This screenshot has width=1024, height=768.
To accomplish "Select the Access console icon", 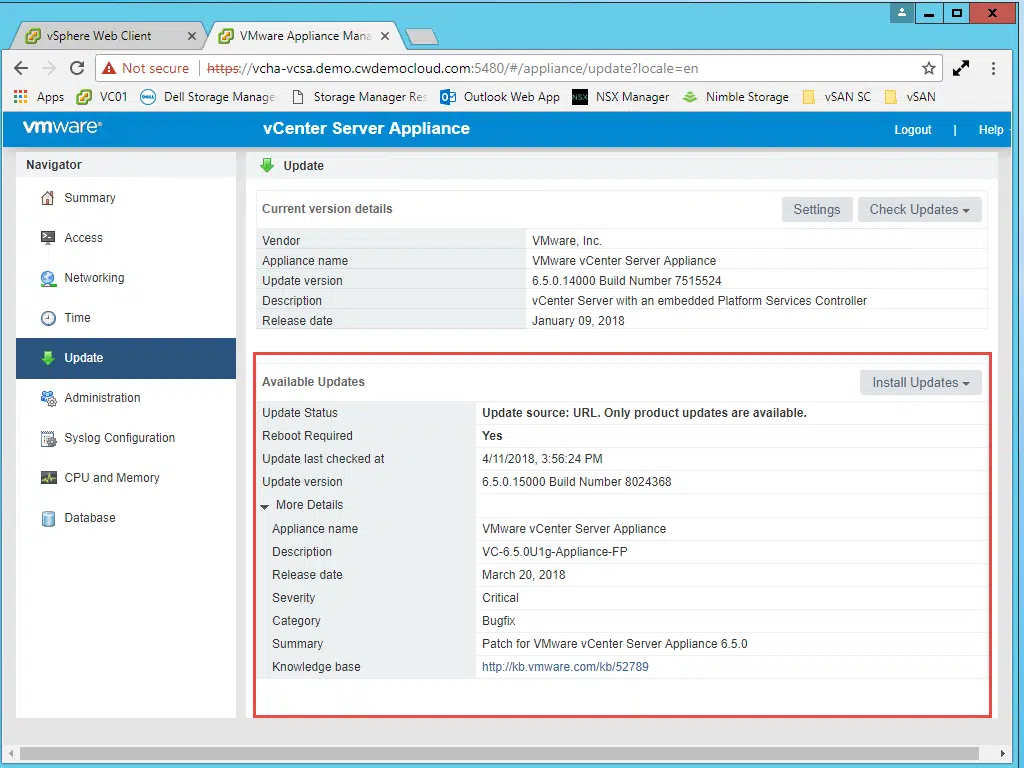I will pyautogui.click(x=48, y=238).
